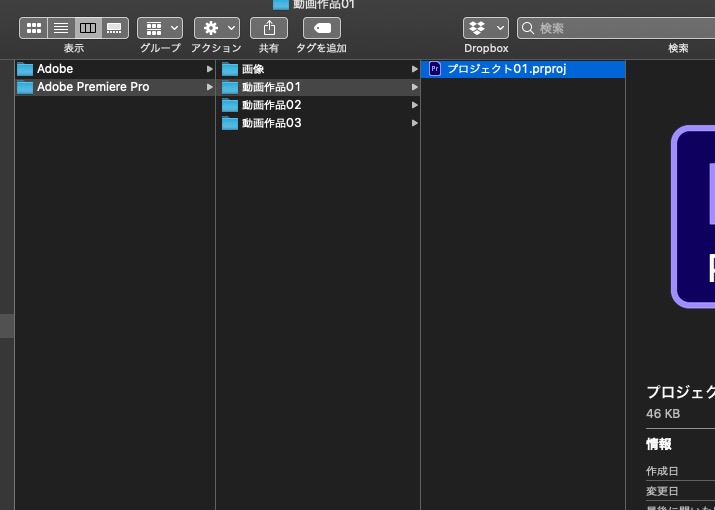Click the Add Tag icon
This screenshot has height=510, width=715.
321,28
